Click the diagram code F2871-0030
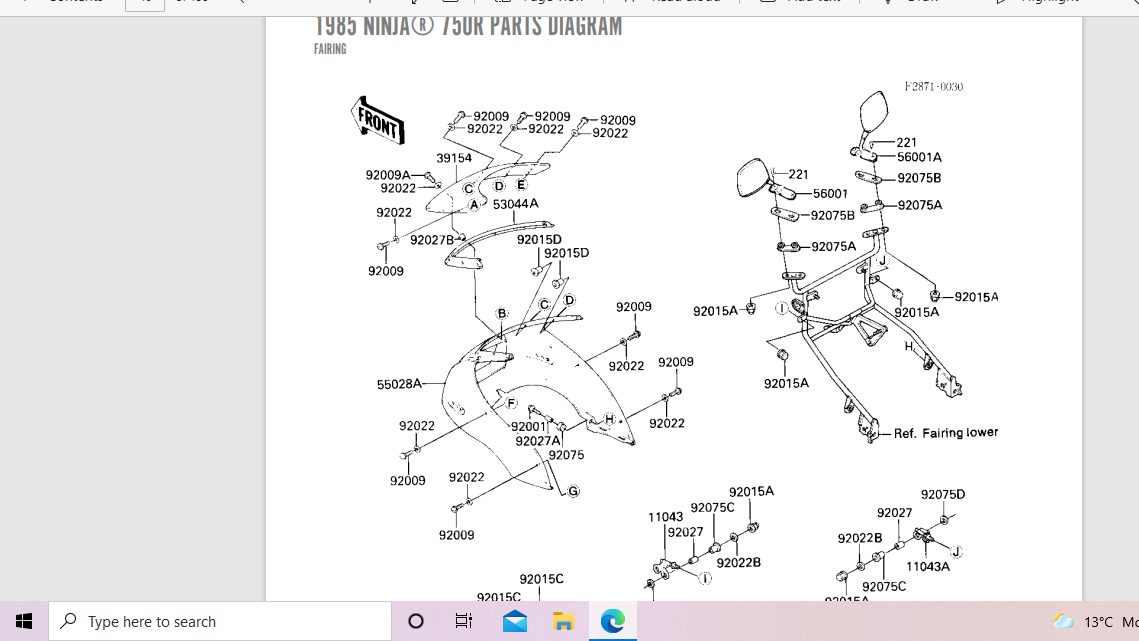Image resolution: width=1139 pixels, height=641 pixels. tap(933, 87)
